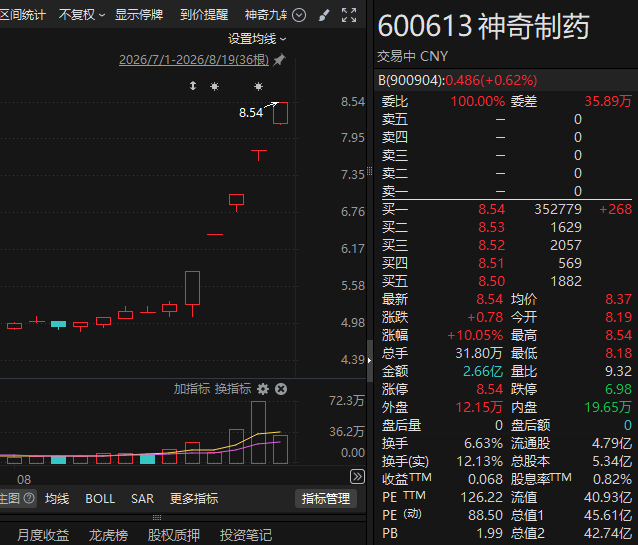The height and width of the screenshot is (545, 638).
Task: Open the drawing brush tool
Action: click(324, 15)
